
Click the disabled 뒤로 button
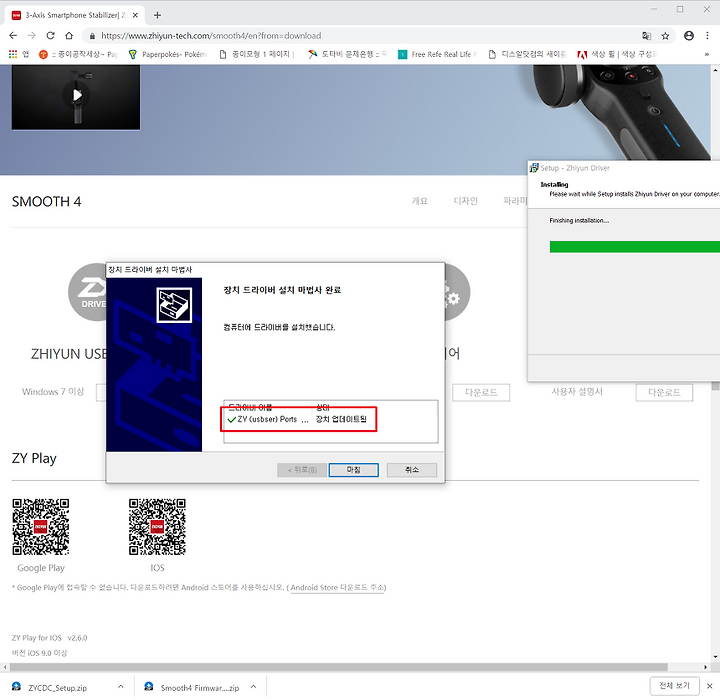302,470
